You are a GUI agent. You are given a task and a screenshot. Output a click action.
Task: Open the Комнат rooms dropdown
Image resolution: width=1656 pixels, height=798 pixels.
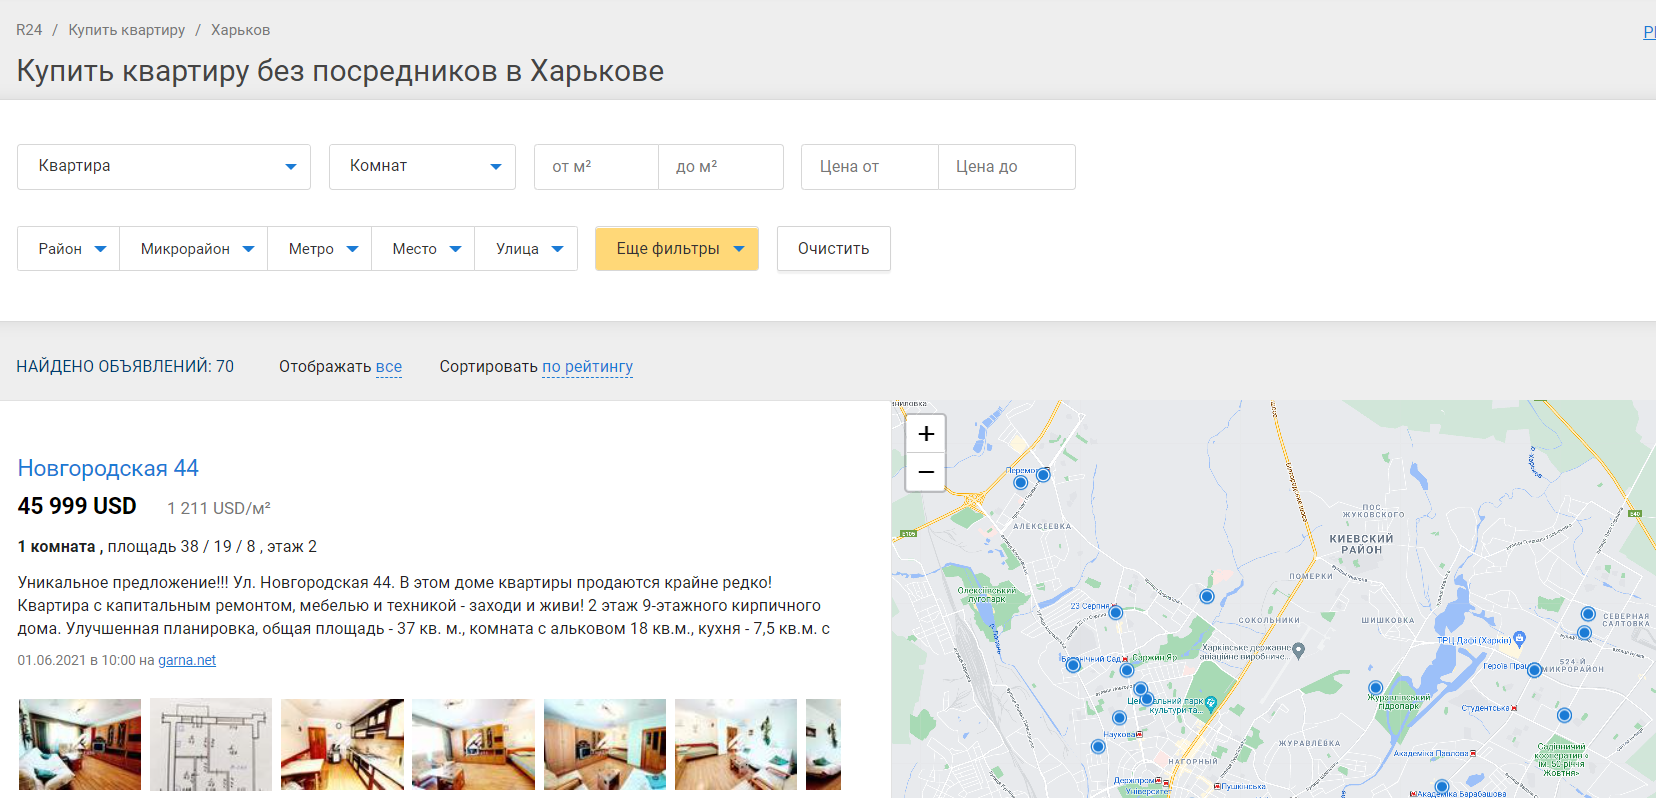pos(422,167)
